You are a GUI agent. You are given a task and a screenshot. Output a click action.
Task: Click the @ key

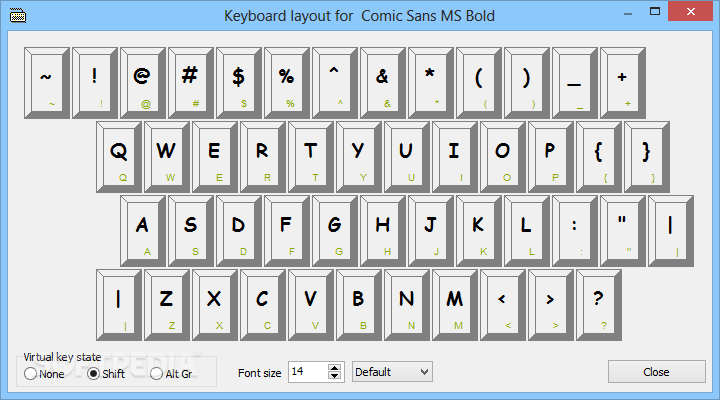(143, 83)
